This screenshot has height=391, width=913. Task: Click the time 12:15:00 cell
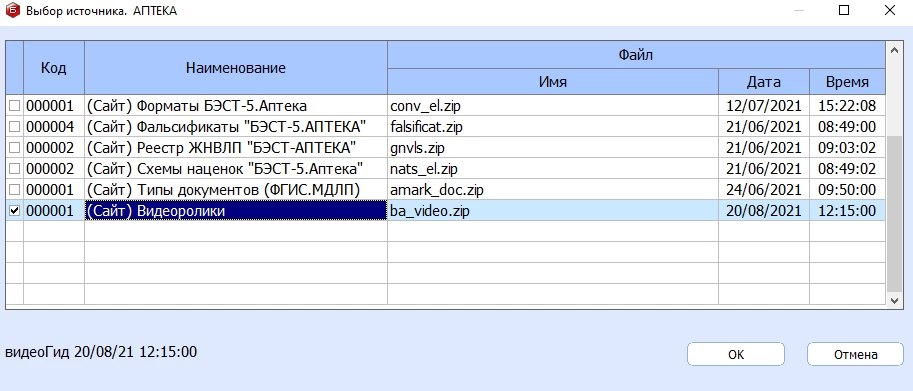pos(847,211)
